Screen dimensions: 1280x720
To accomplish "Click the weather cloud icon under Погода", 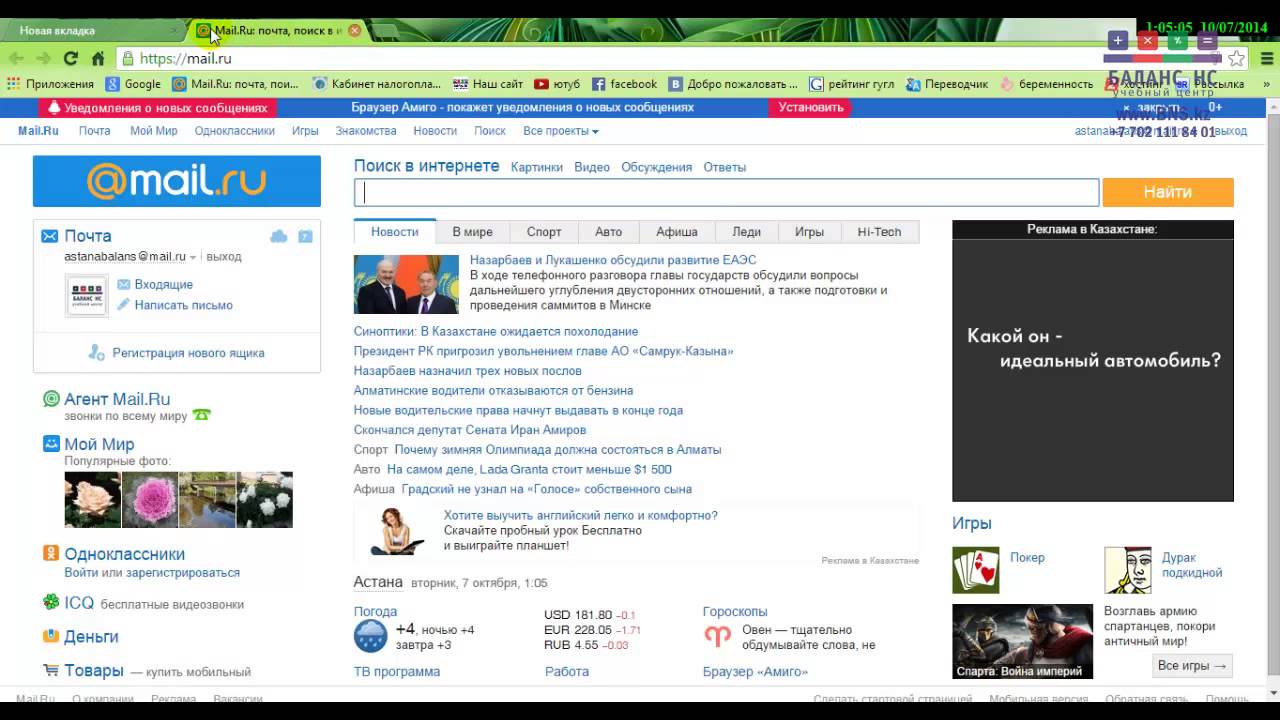I will pos(371,636).
